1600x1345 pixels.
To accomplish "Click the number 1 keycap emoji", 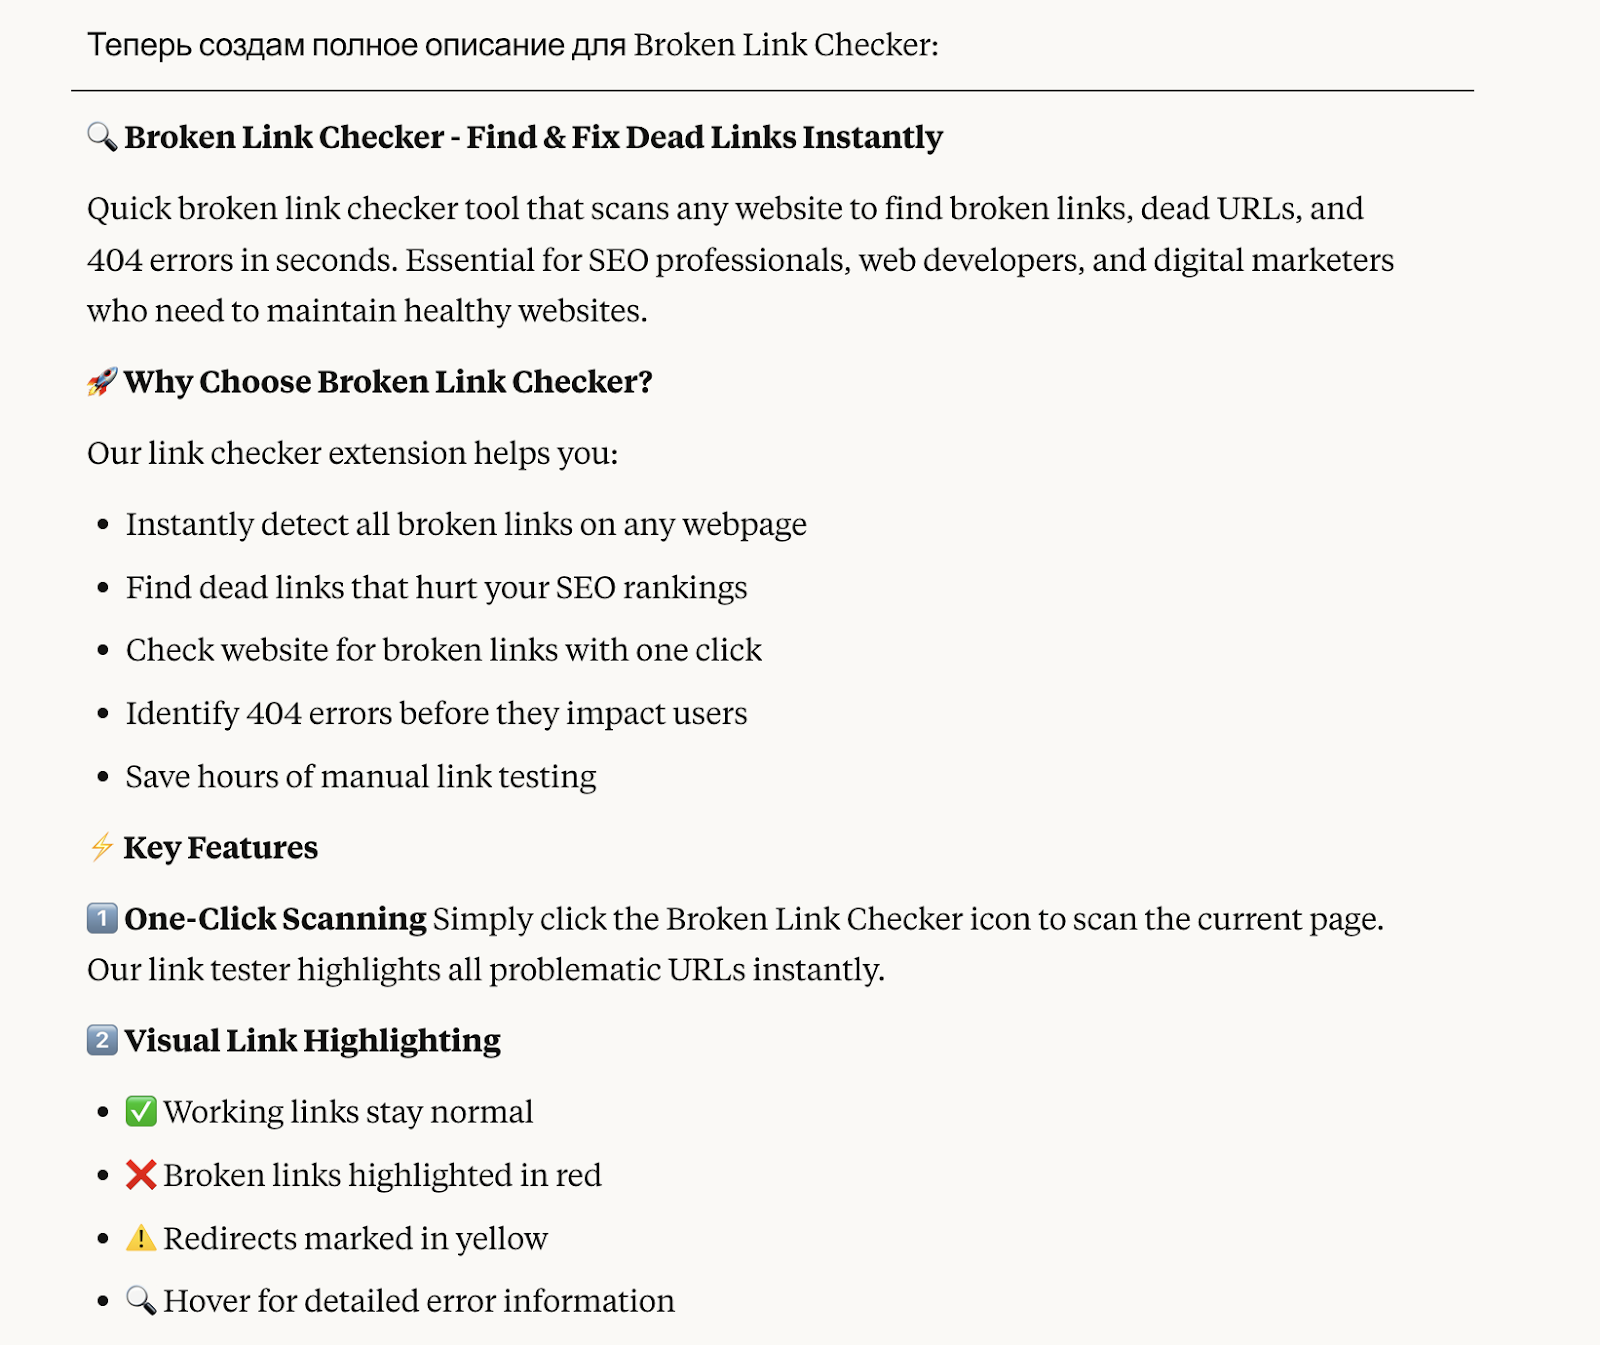I will [x=102, y=918].
